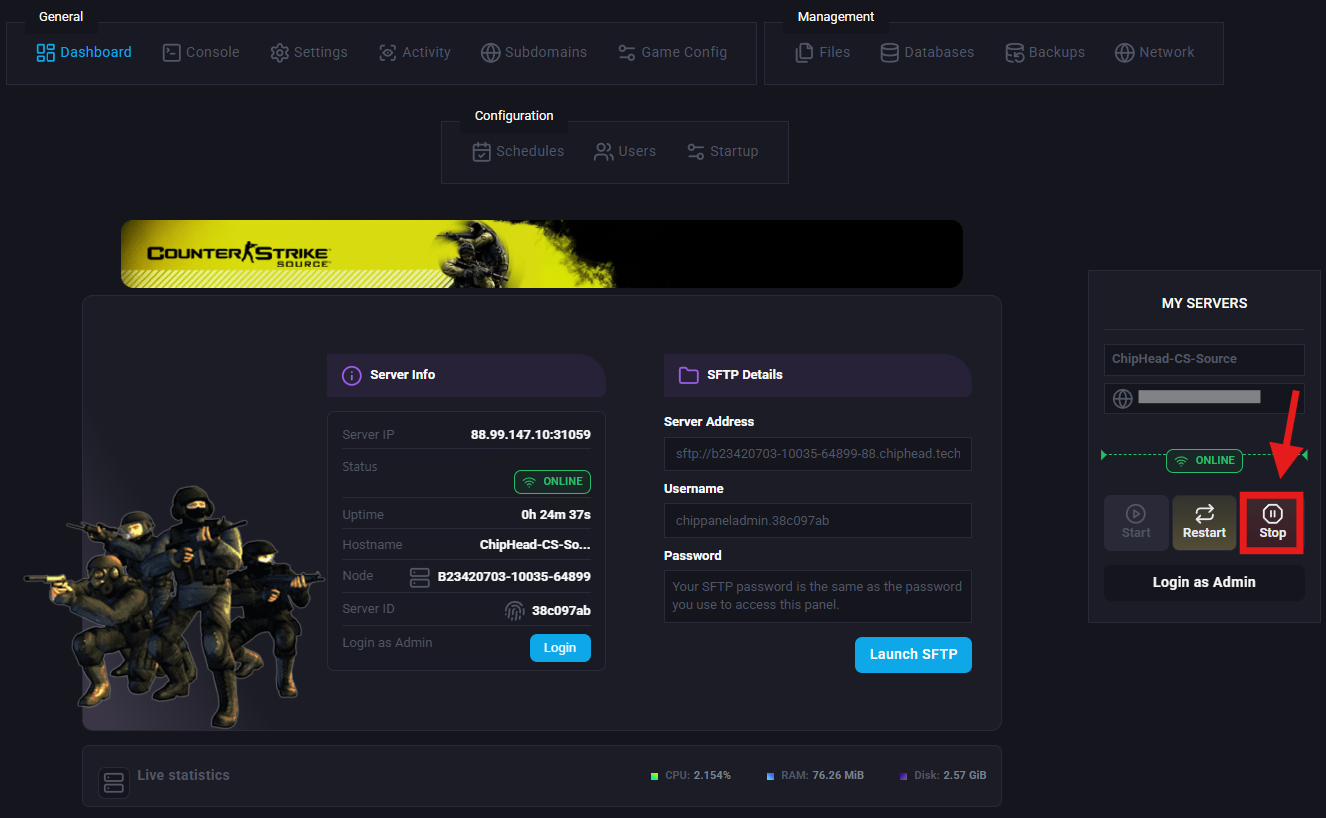Click the Server IP value 88.99.147.10:31059
The image size is (1326, 818).
[531, 435]
